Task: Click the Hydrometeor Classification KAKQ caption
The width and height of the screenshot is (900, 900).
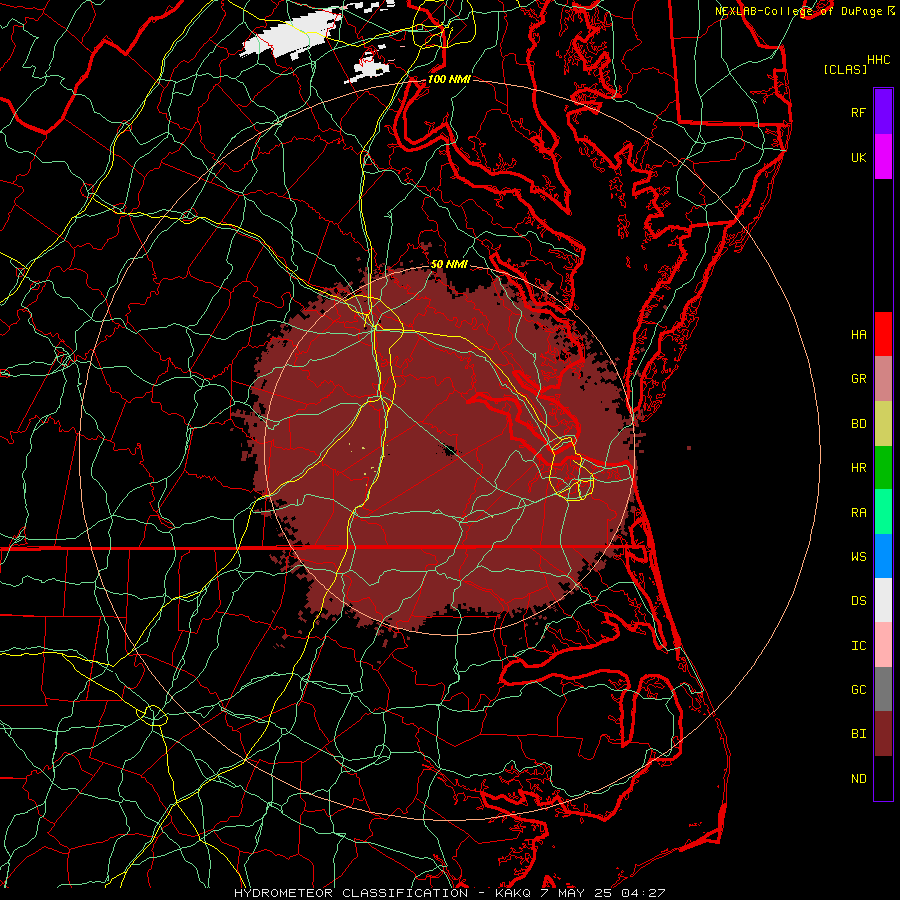Action: tap(450, 893)
